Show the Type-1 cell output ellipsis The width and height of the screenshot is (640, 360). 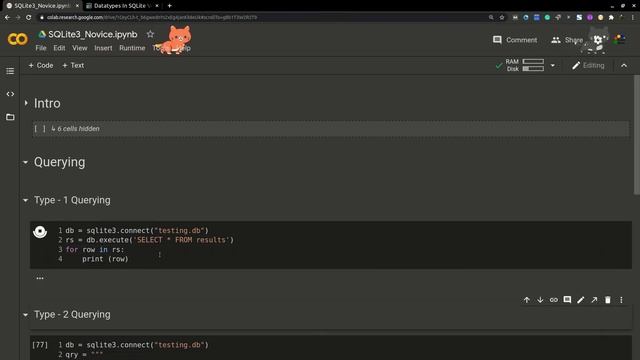(x=40, y=278)
